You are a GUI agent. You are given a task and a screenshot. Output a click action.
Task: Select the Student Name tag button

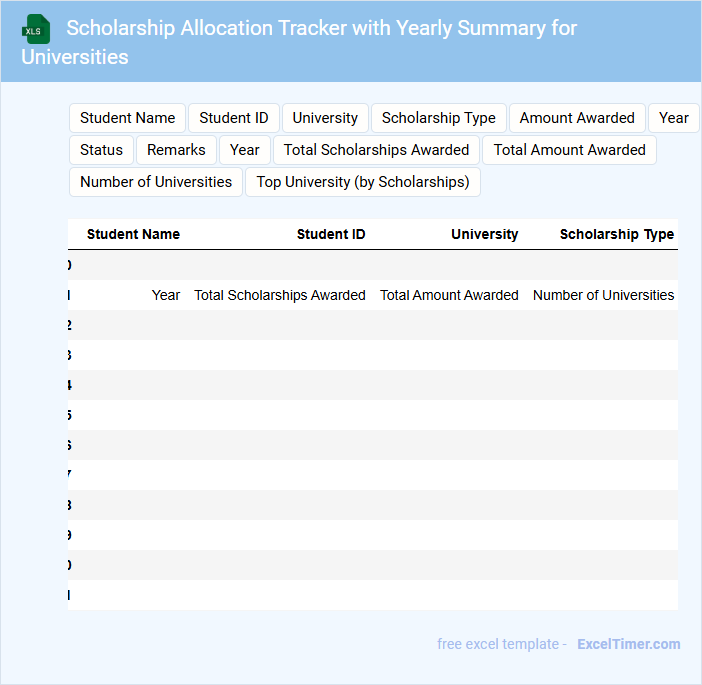pos(127,118)
